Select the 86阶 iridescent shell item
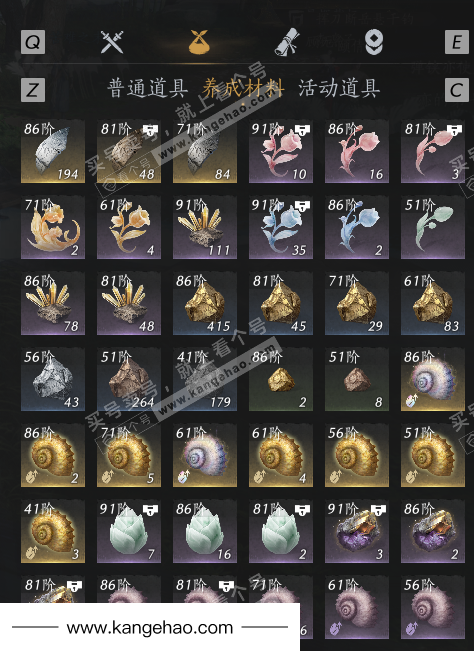This screenshot has width=474, height=651. point(432,379)
